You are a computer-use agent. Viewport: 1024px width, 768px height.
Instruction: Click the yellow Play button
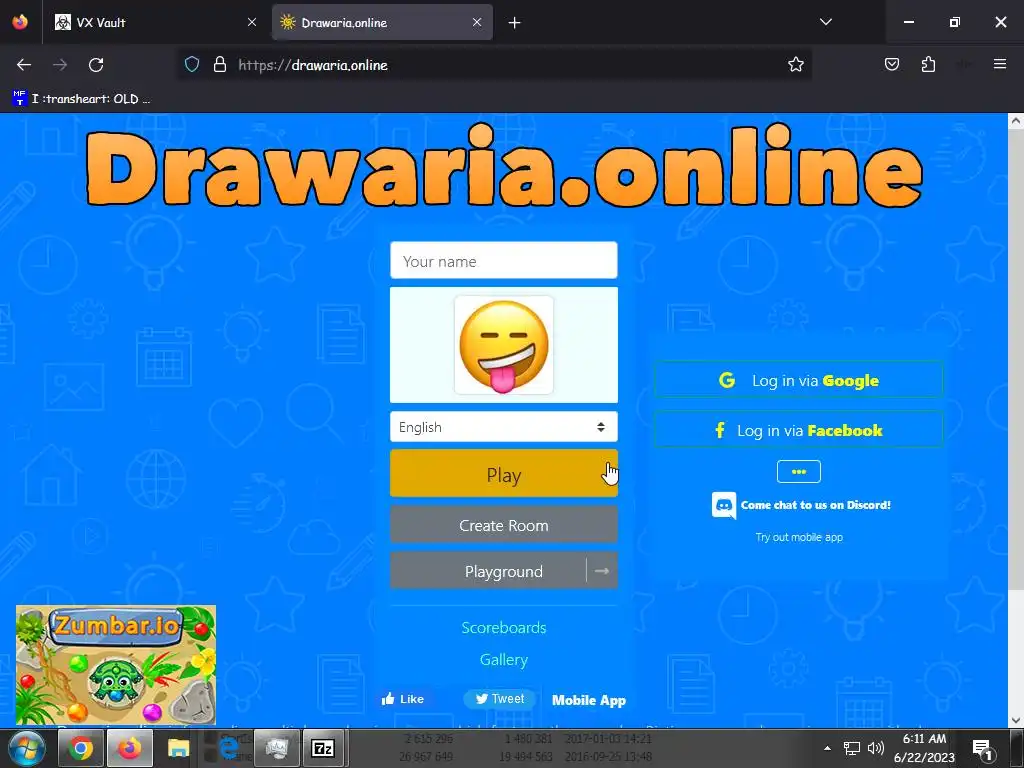504,473
